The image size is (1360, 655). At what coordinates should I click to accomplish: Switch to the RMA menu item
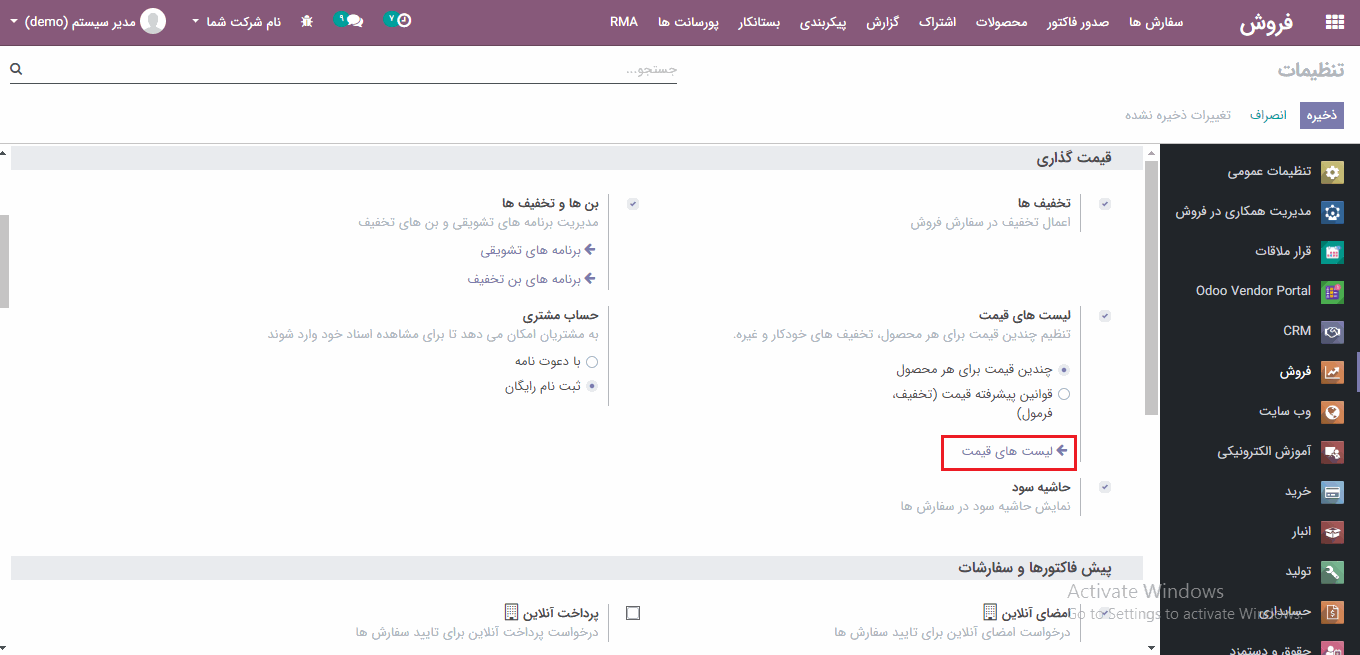pyautogui.click(x=623, y=21)
